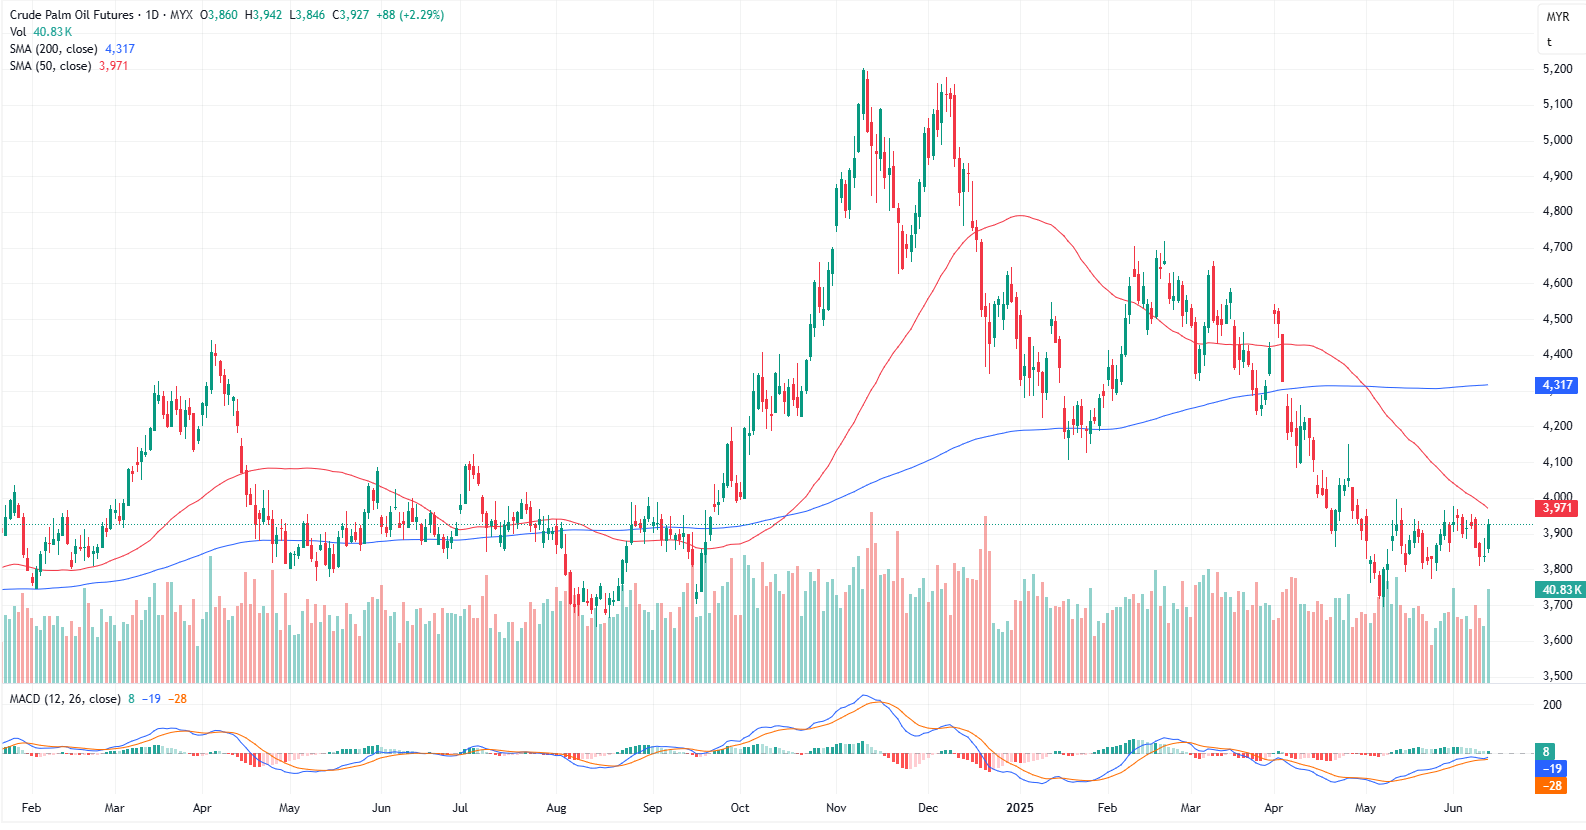Click the 5,200 level on price axis
The width and height of the screenshot is (1586, 830).
point(1557,69)
